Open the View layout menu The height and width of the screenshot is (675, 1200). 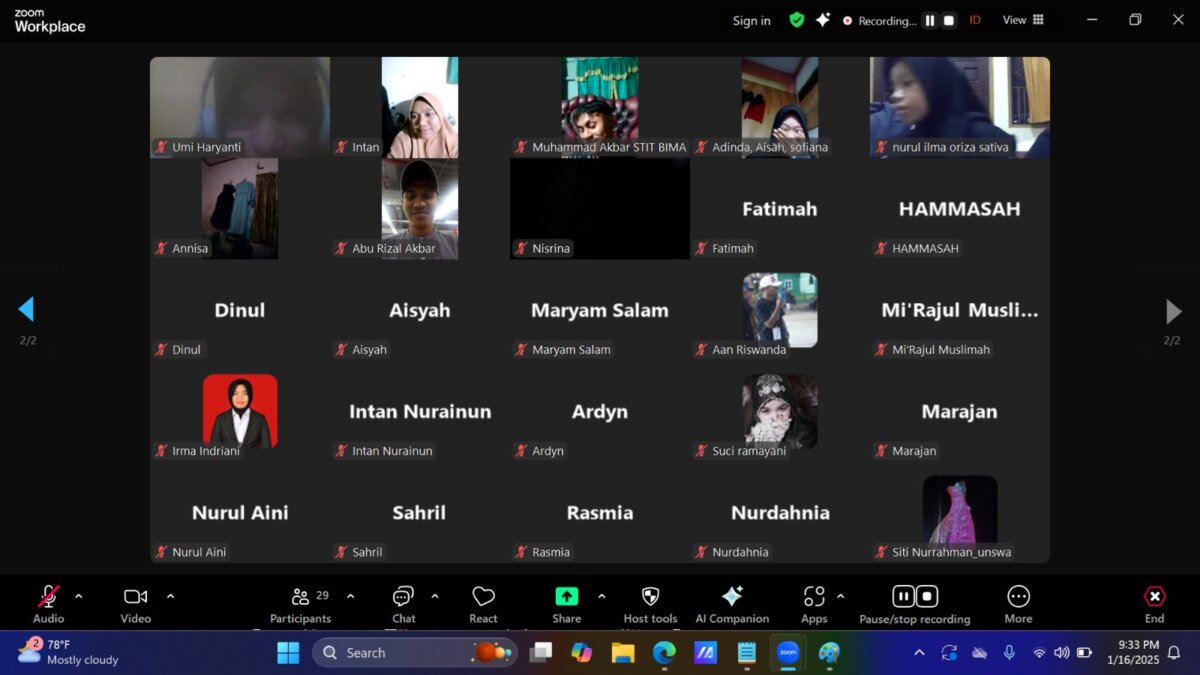[x=1023, y=20]
